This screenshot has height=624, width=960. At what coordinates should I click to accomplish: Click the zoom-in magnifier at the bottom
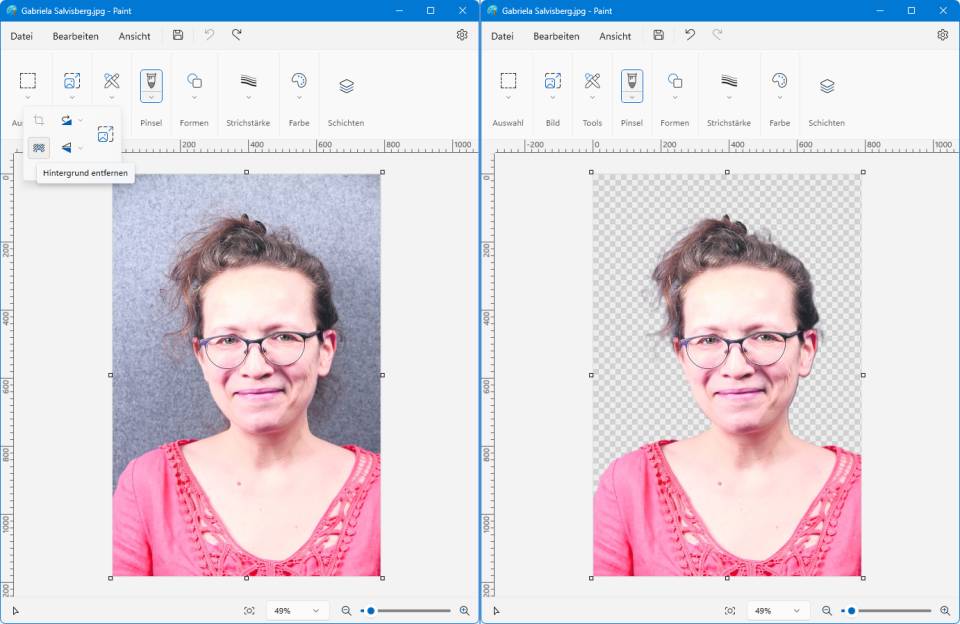[x=463, y=609]
